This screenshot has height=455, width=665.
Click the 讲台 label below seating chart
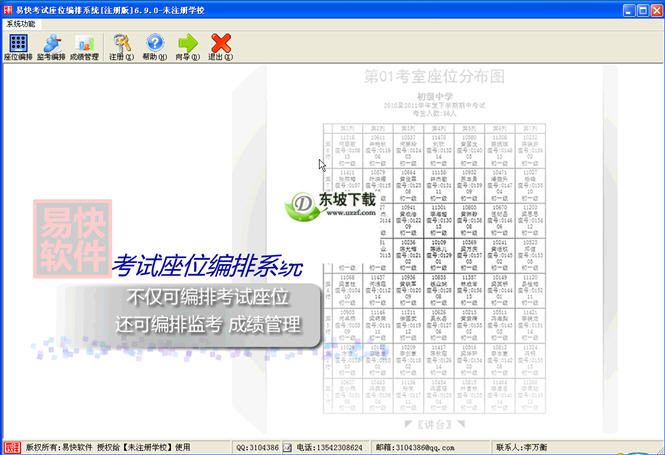click(435, 424)
